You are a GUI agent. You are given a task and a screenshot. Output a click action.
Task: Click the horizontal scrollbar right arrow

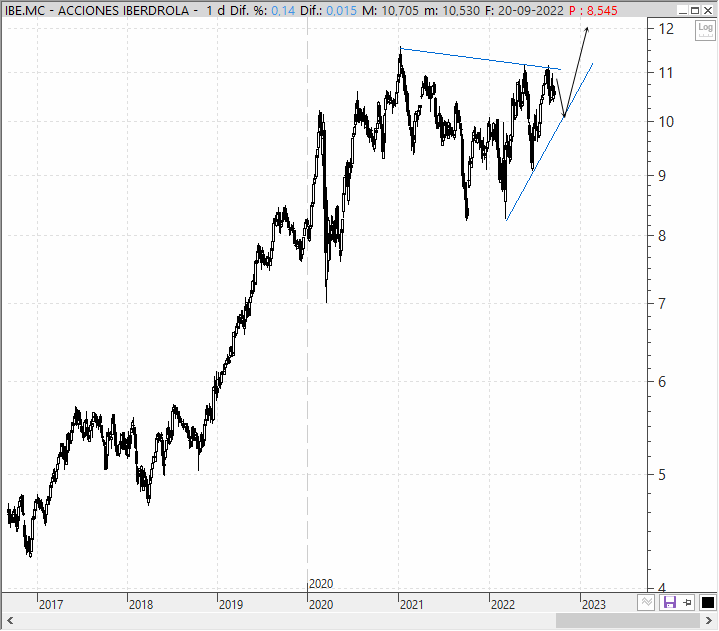[x=709, y=621]
